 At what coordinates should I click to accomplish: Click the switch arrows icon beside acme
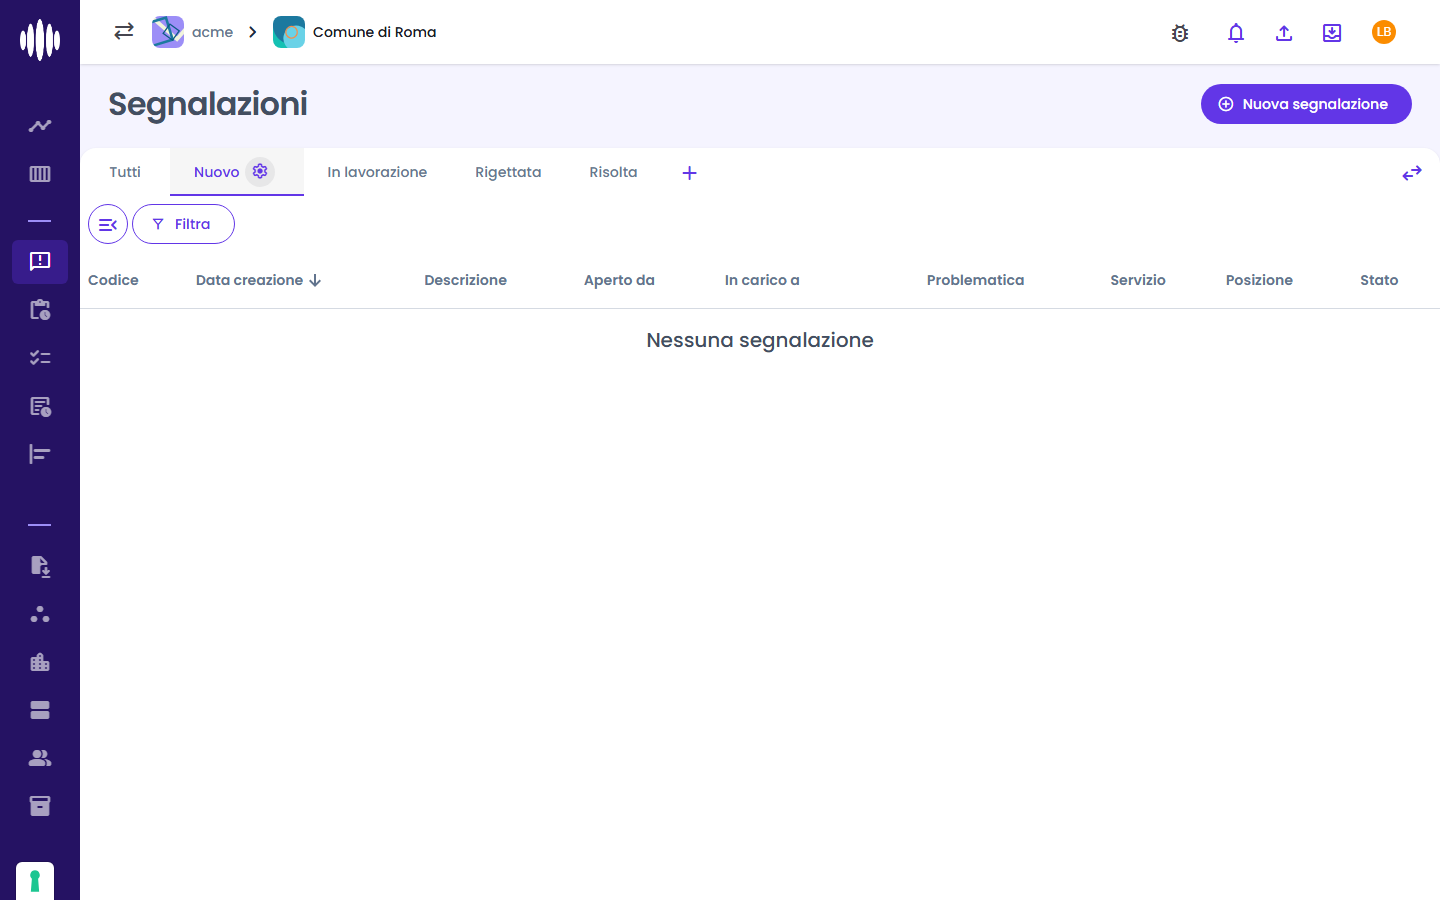(124, 32)
